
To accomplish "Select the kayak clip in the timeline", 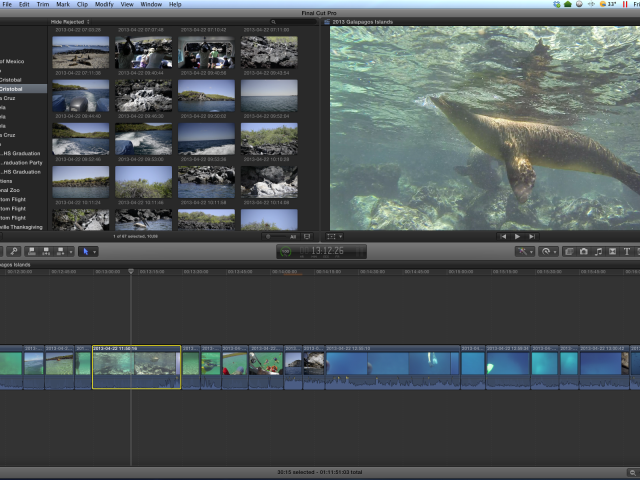I will pos(266,367).
